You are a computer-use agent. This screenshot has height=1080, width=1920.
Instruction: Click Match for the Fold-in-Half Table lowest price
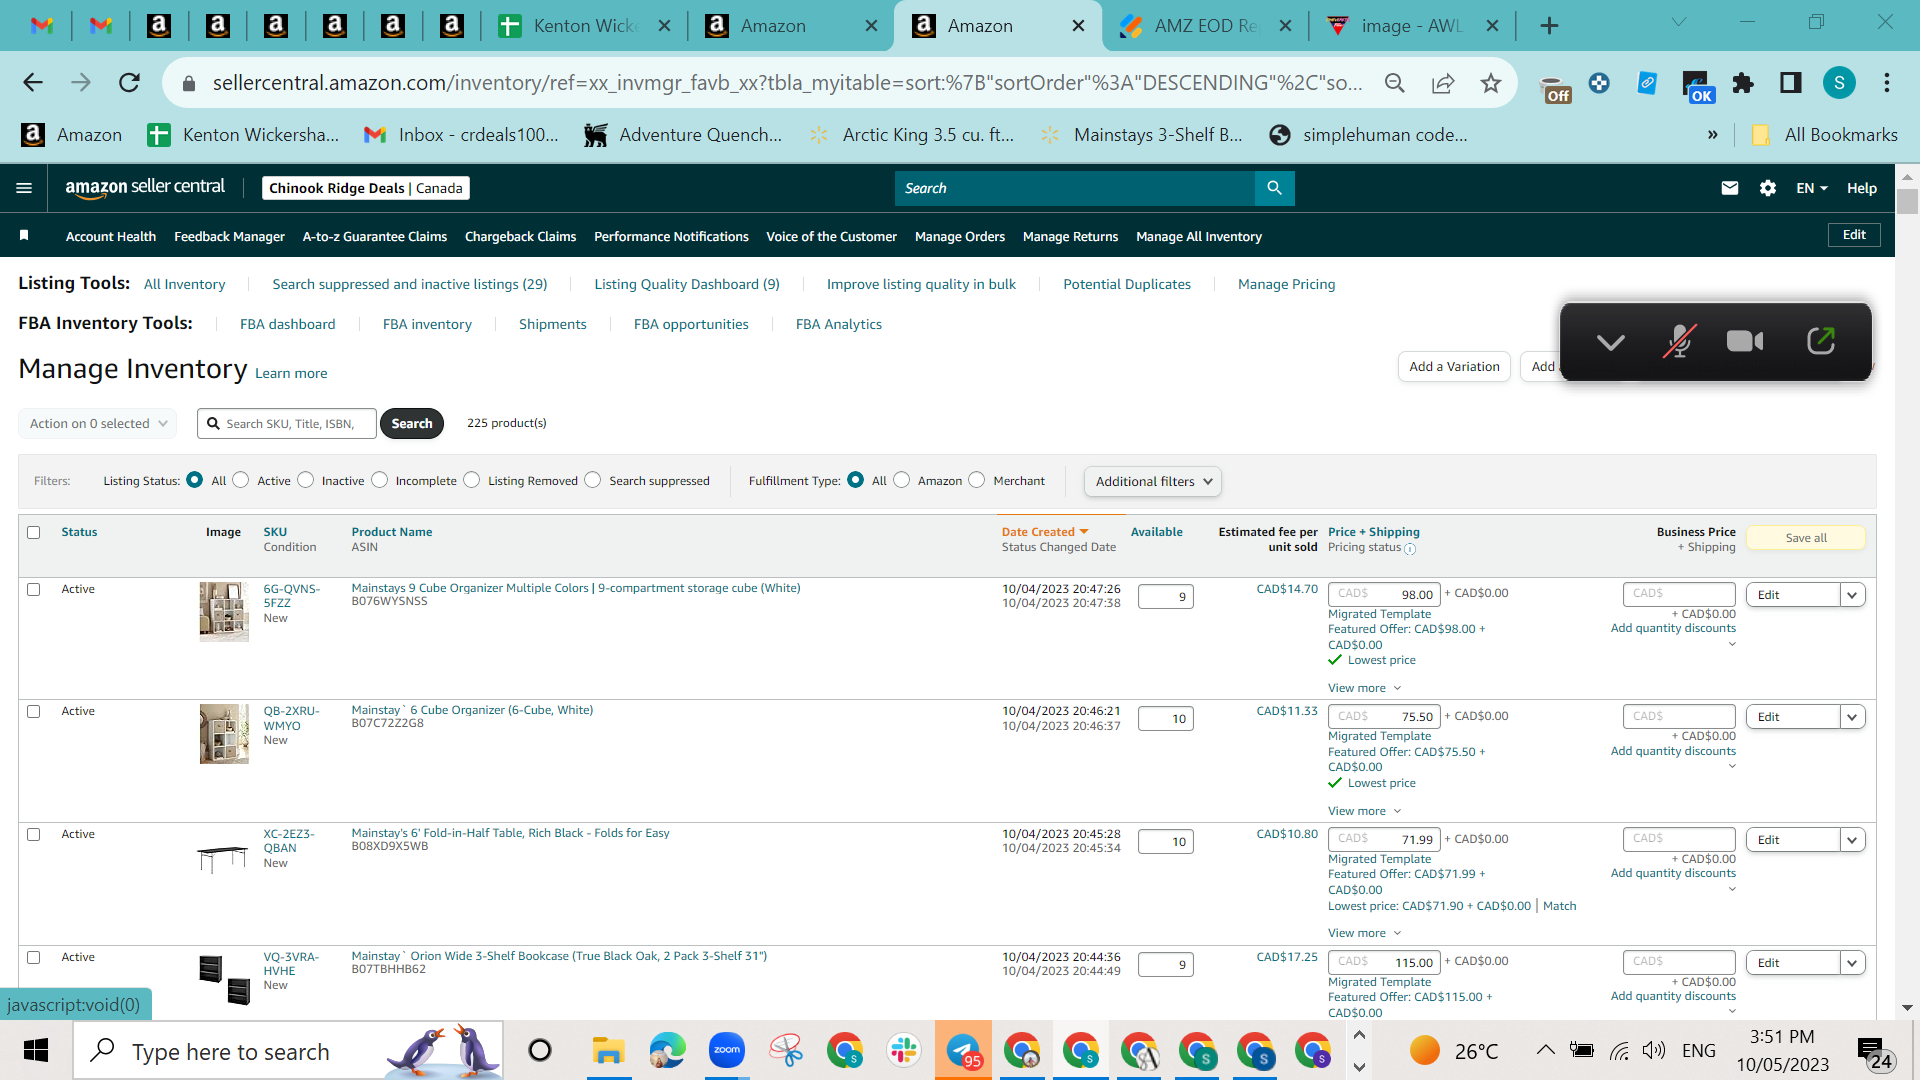tap(1559, 906)
